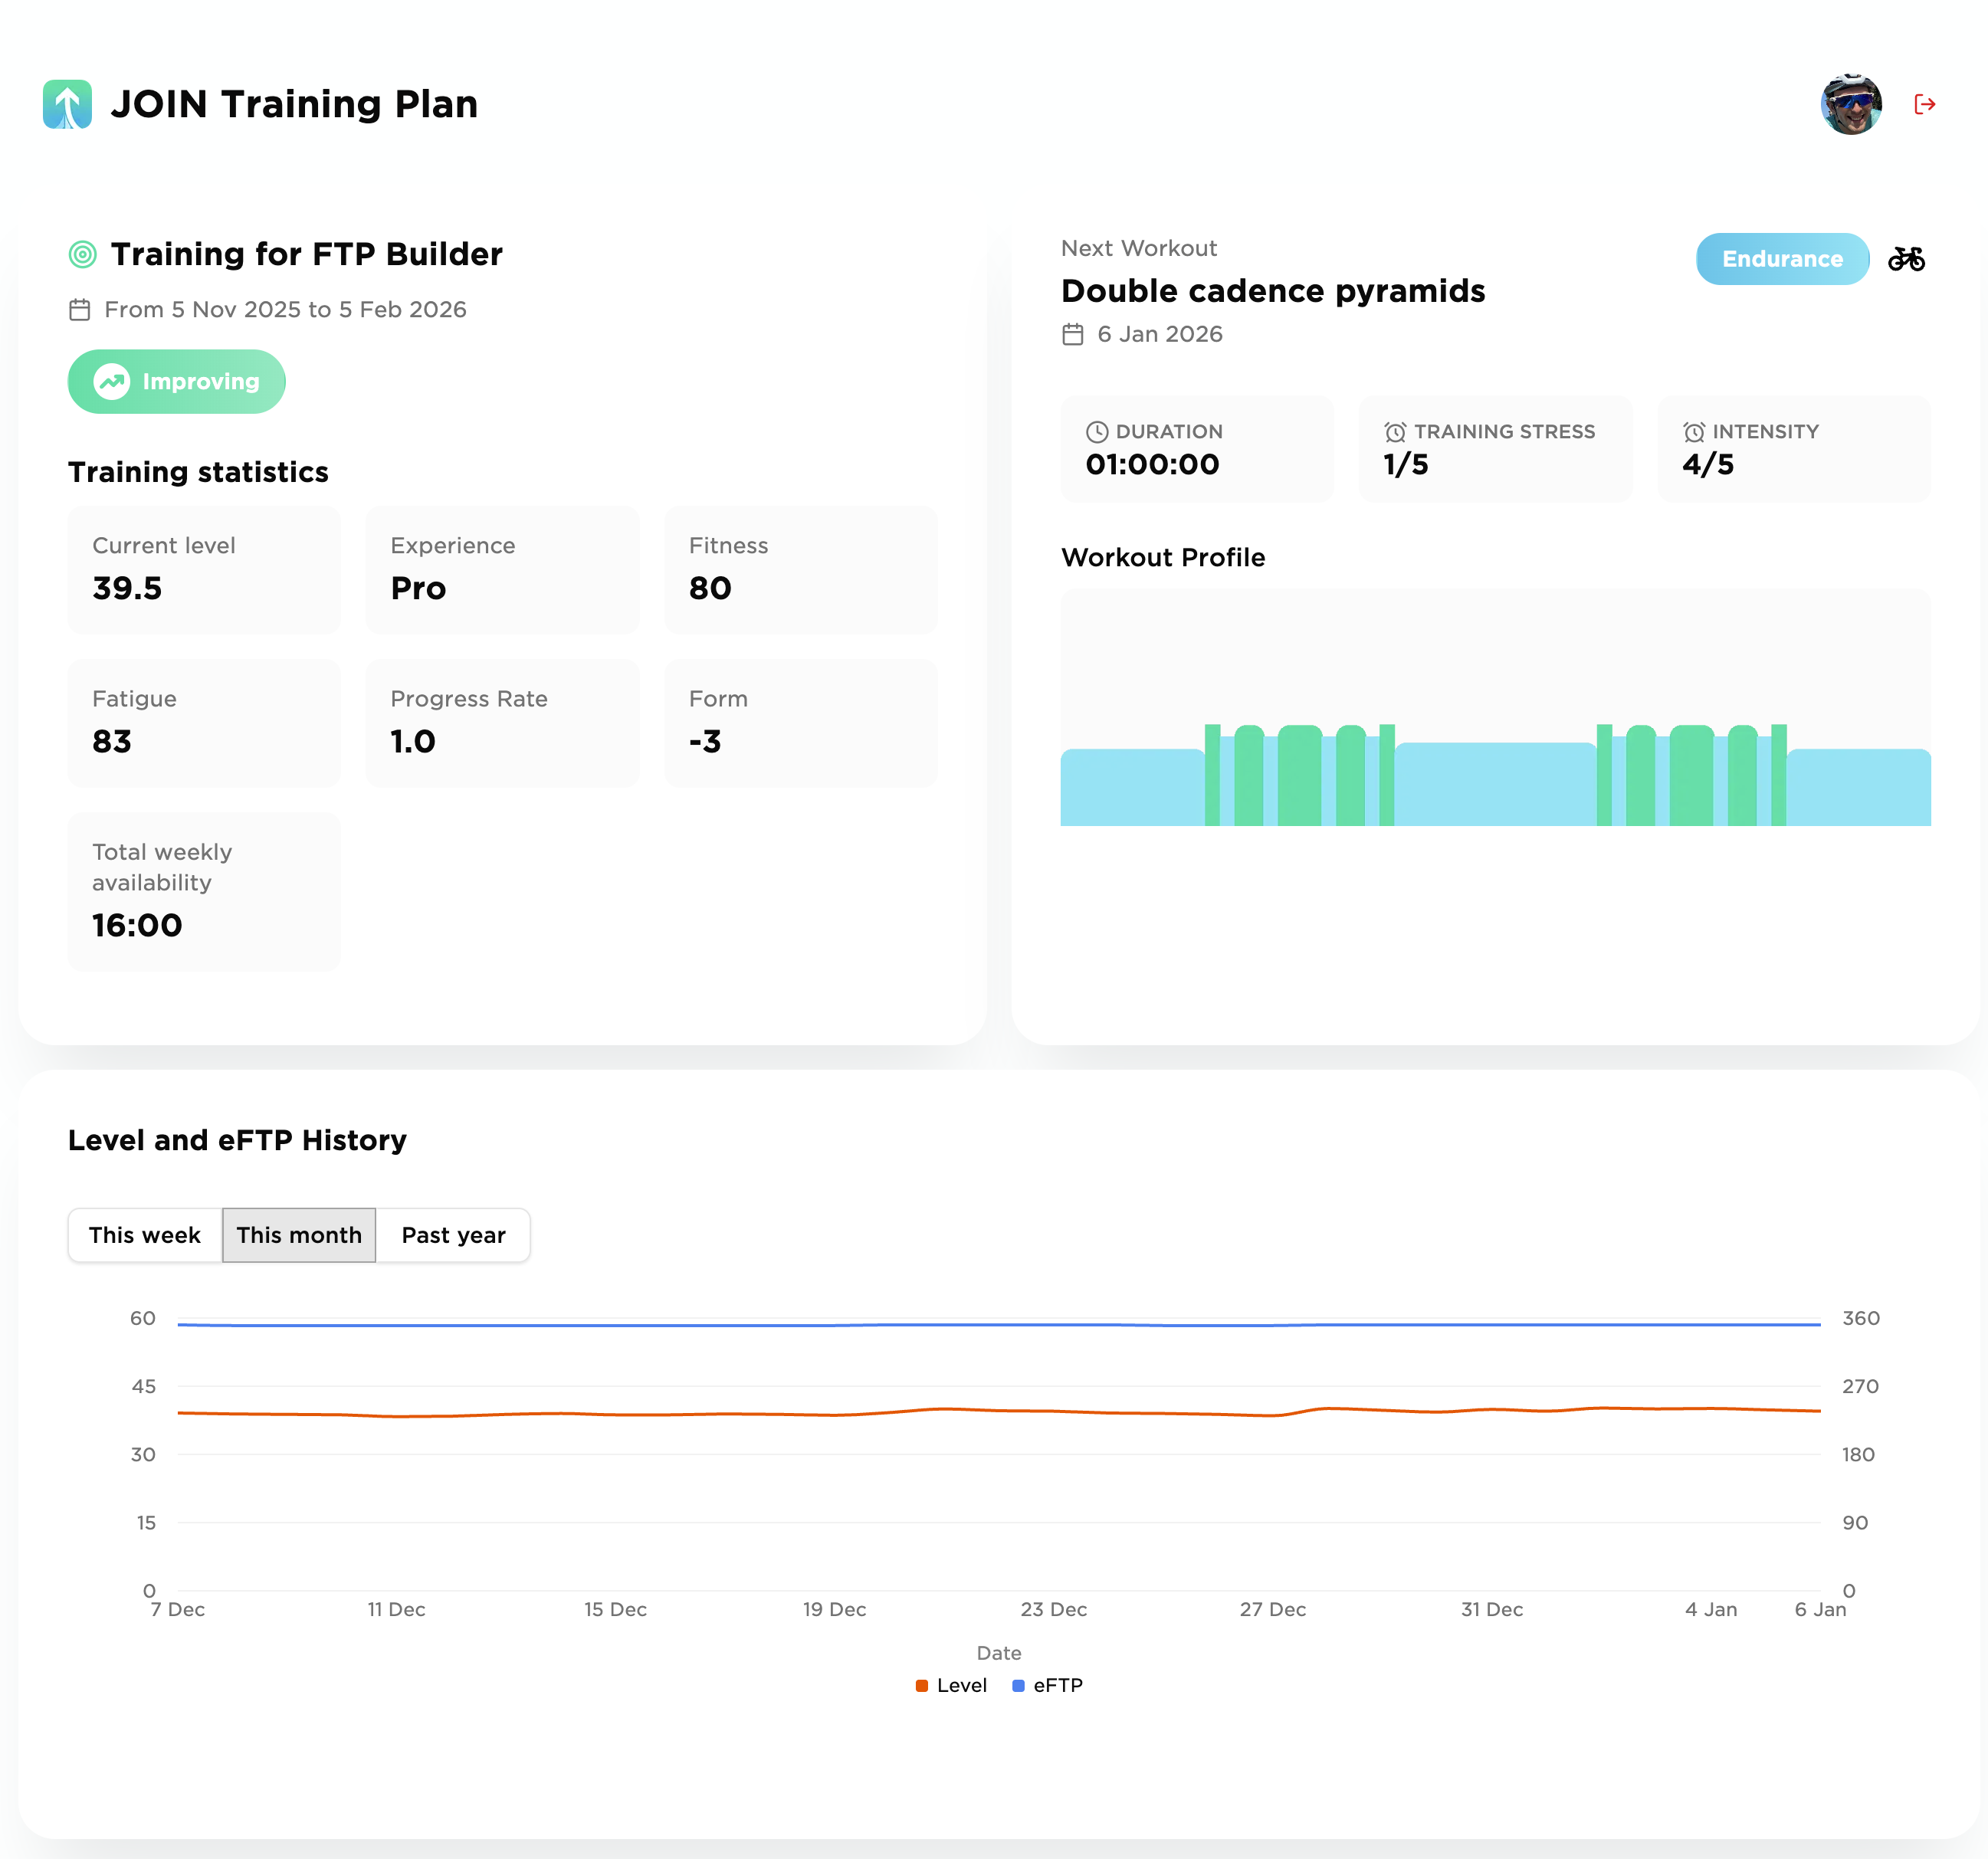Toggle the eFTP series in chart legend

coord(1057,1685)
